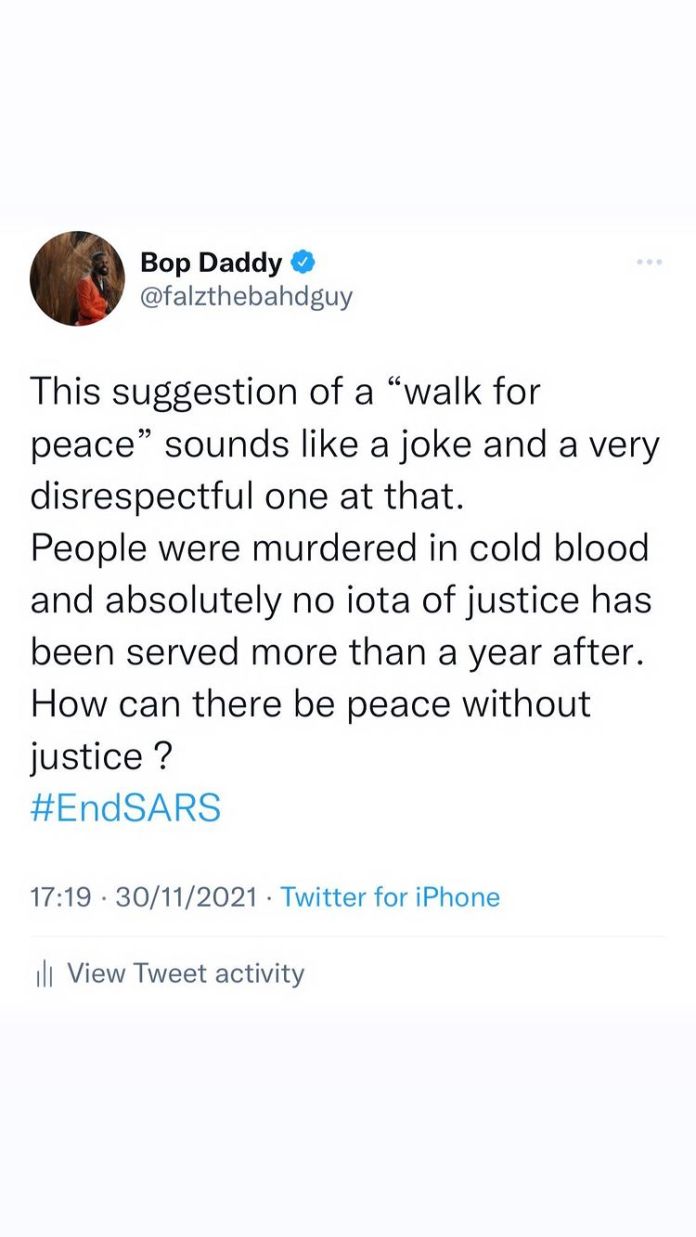
Task: Open Bop Daddy's profile picture
Action: click(77, 279)
